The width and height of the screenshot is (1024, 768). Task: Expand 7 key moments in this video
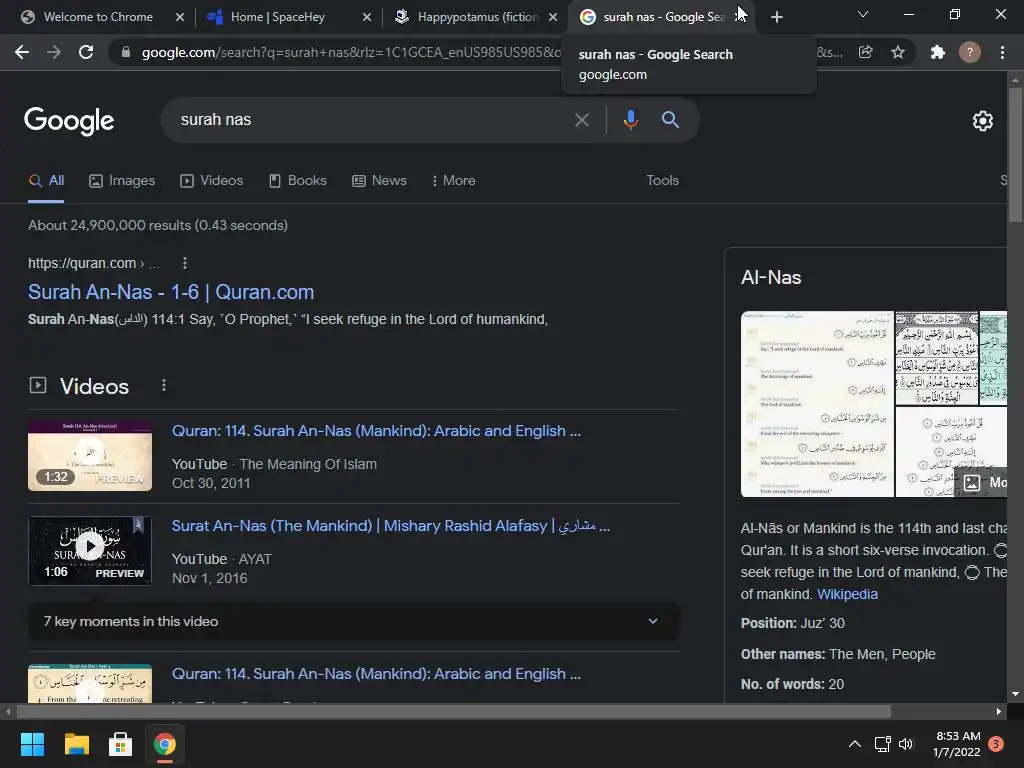point(353,621)
